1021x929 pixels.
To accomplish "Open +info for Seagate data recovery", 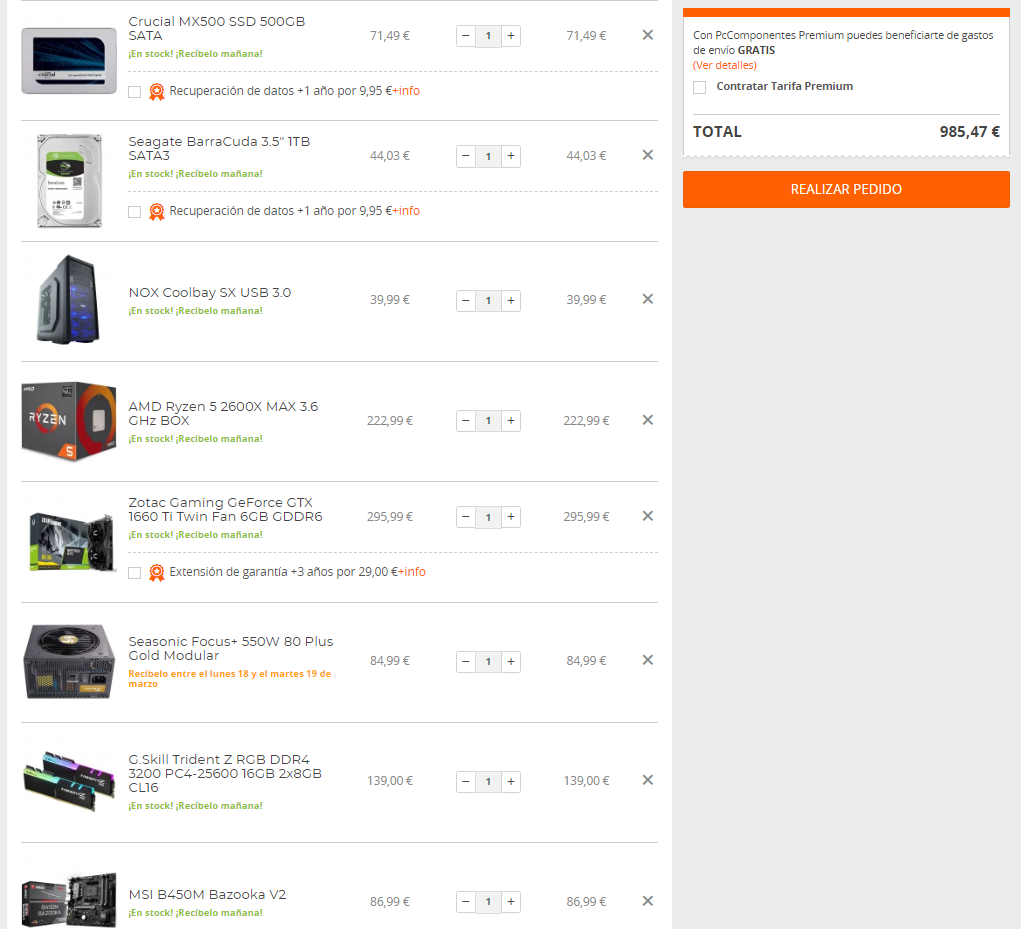I will pos(406,211).
